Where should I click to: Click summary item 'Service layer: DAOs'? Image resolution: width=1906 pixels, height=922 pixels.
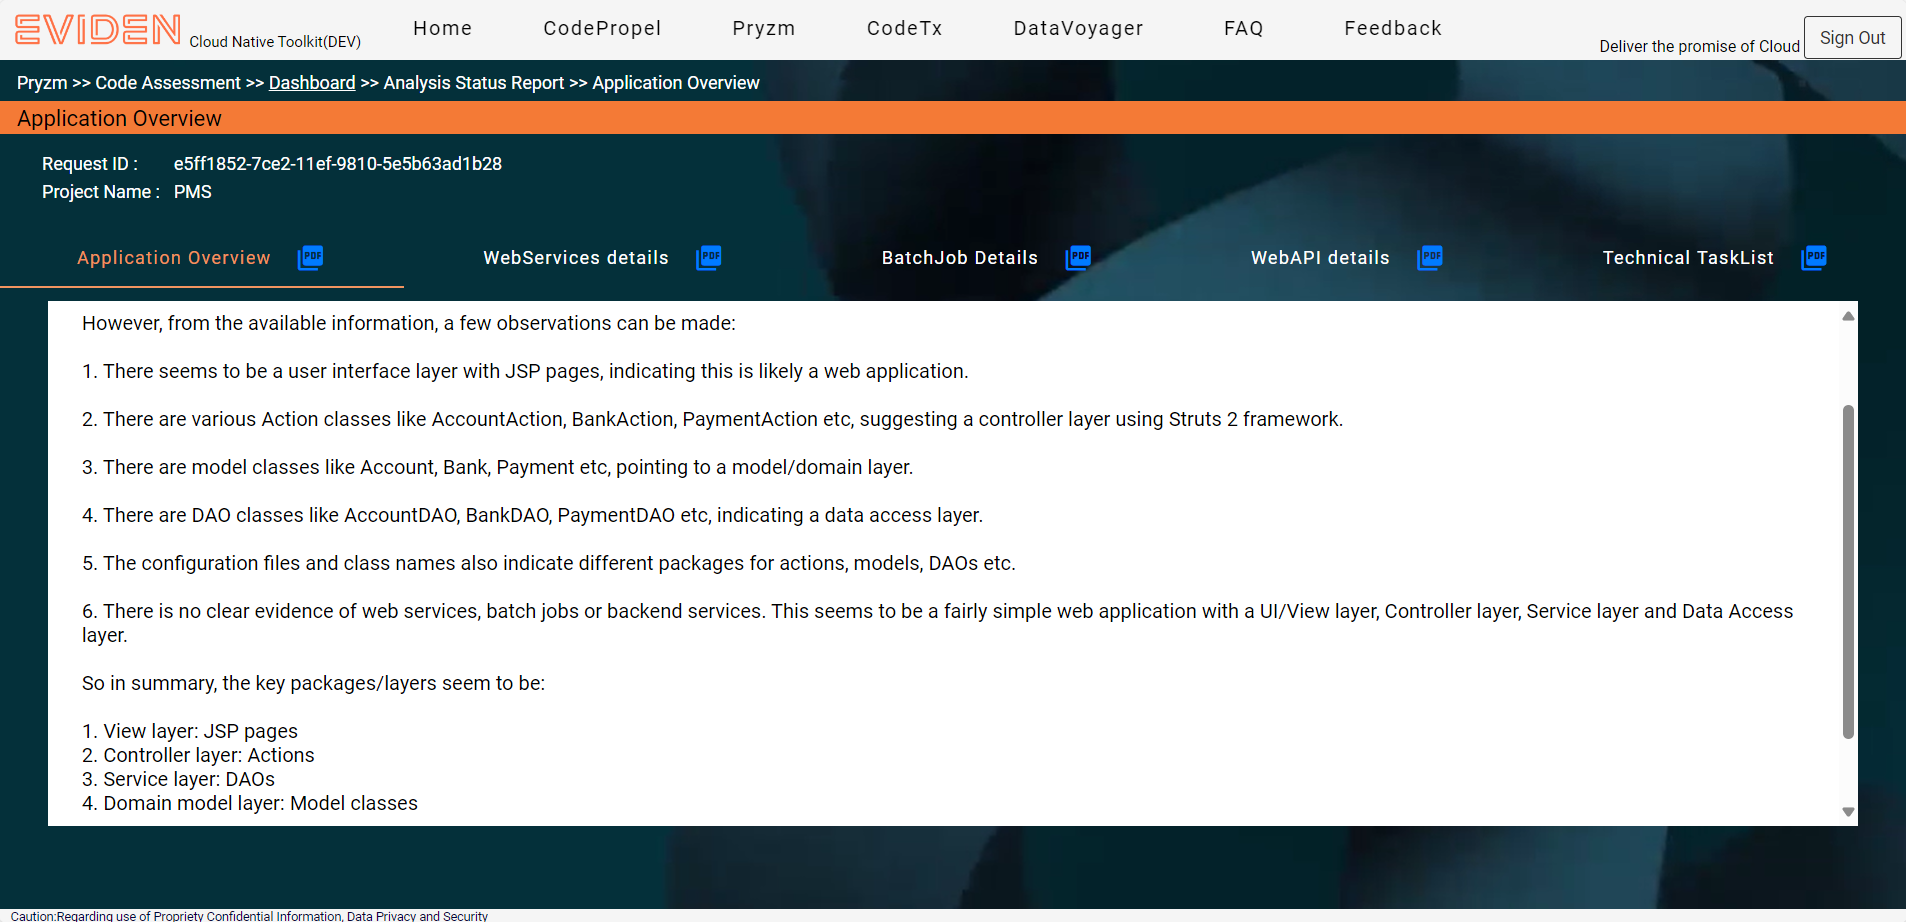178,779
